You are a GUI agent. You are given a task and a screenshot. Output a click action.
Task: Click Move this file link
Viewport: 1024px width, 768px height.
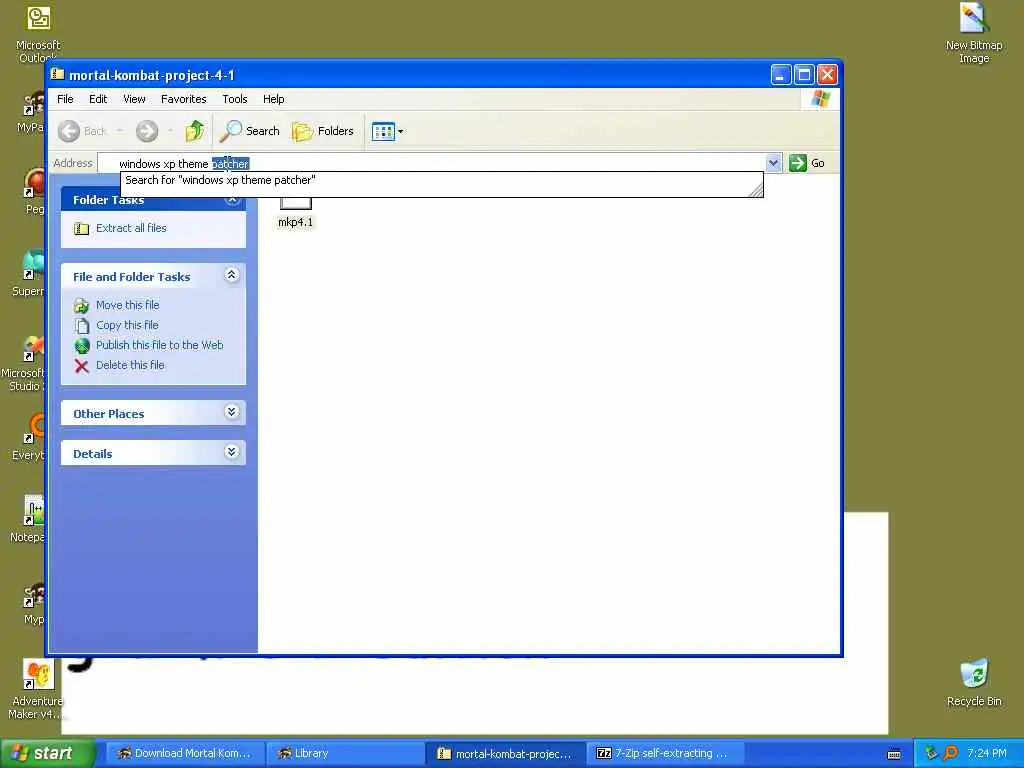coord(127,305)
